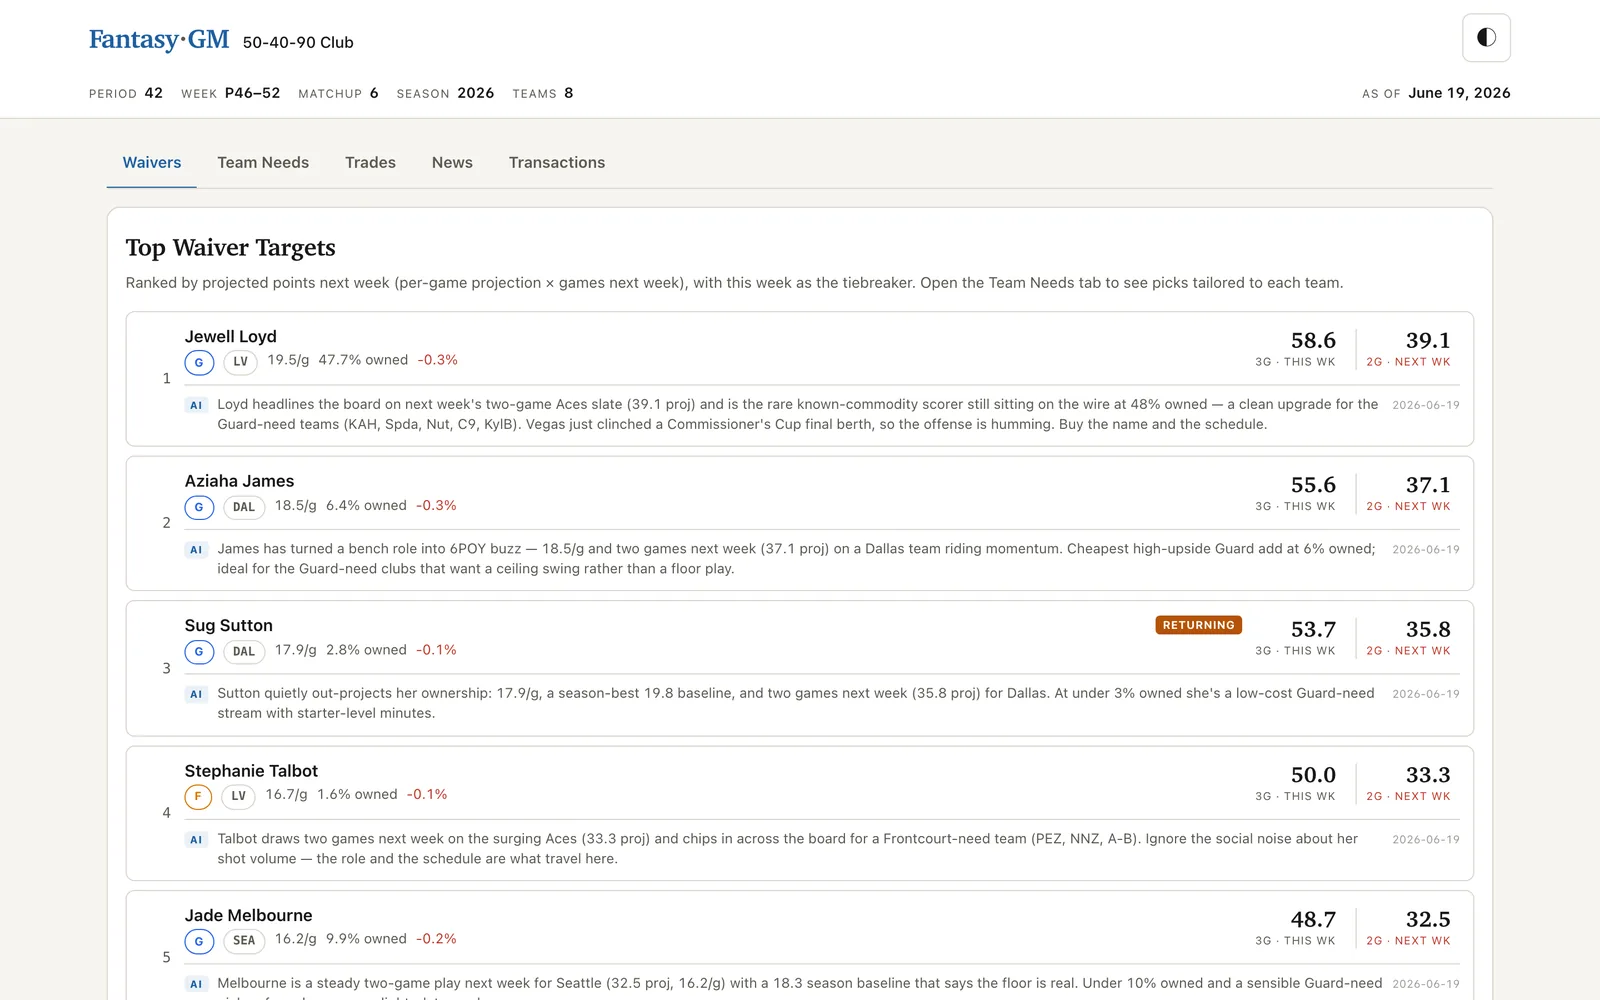Click the AI tag on Melbourne's note
The image size is (1600, 1000).
196,984
